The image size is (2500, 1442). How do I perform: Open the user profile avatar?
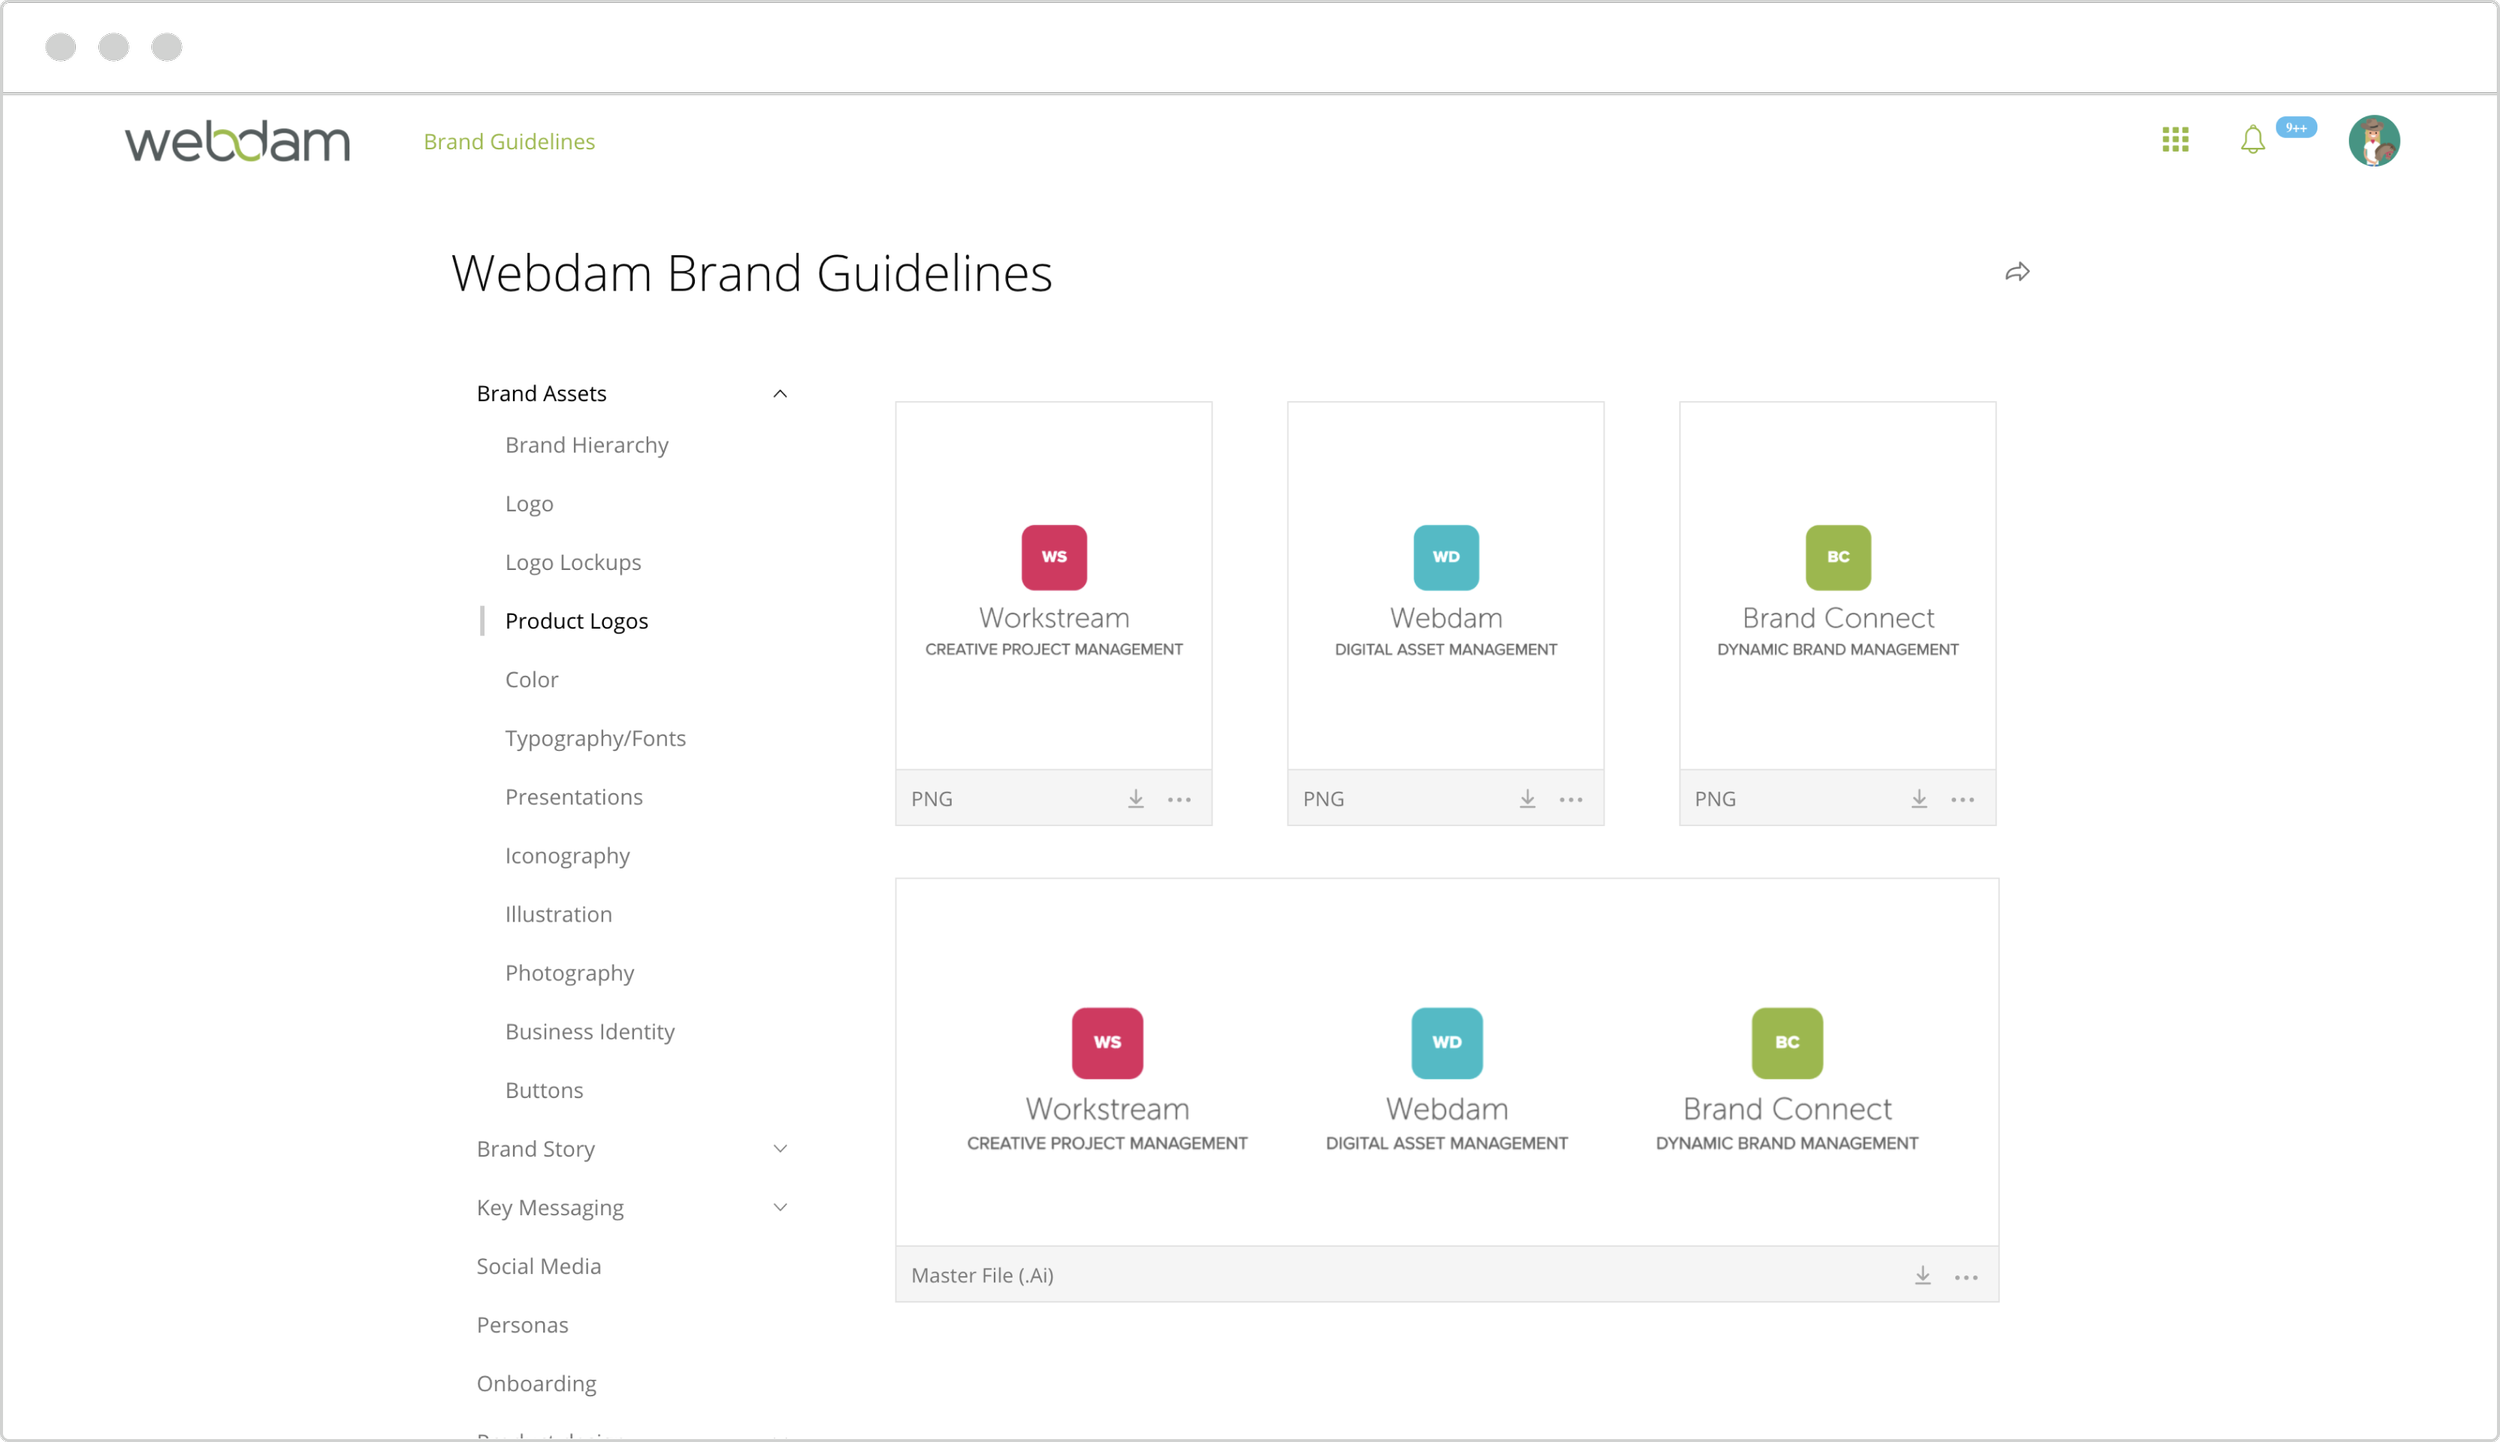(2374, 140)
